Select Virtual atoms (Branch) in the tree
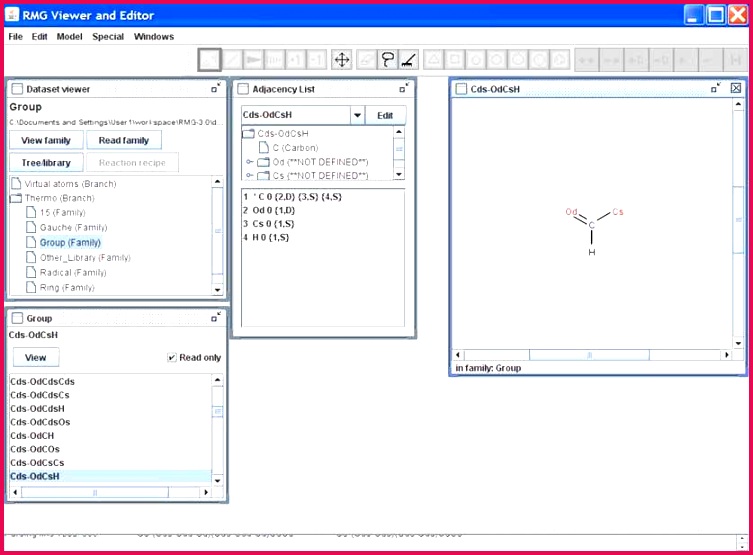This screenshot has width=753, height=555. point(70,183)
